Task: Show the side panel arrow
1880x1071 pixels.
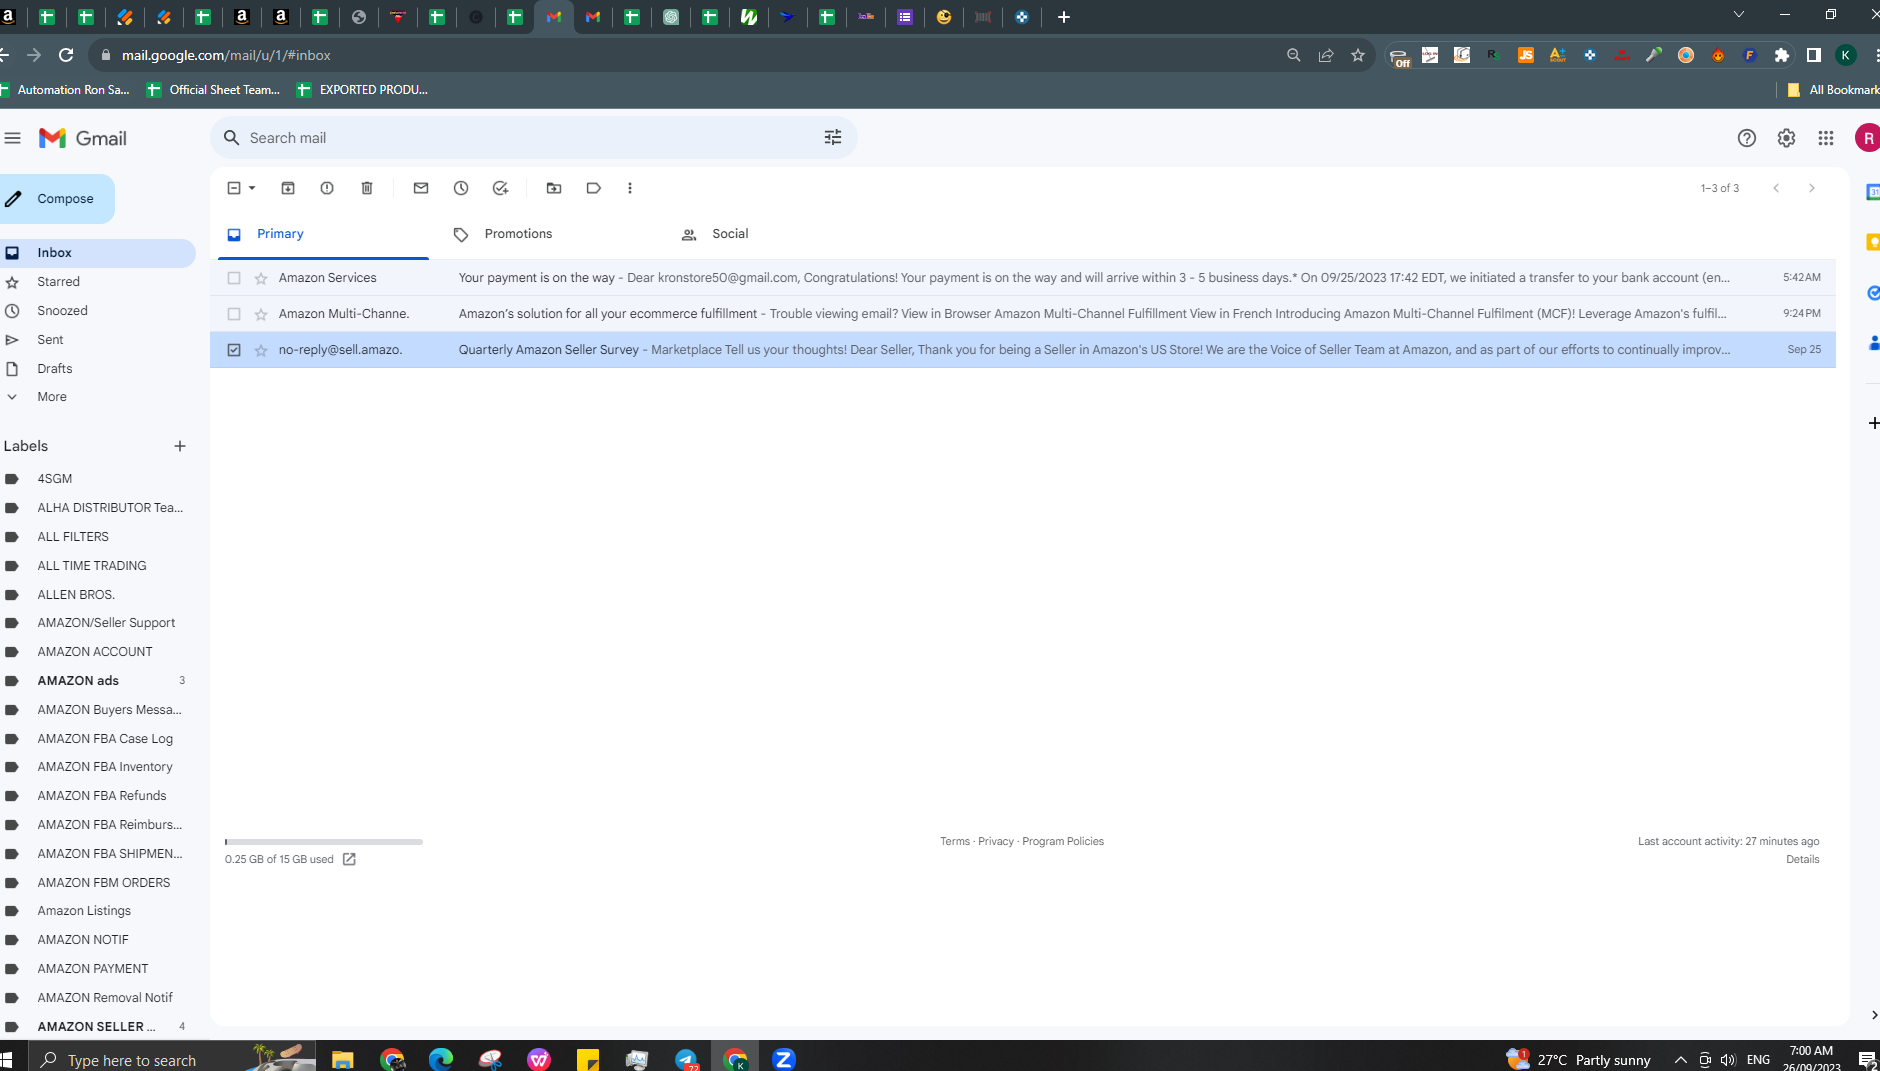Action: [x=1873, y=1014]
